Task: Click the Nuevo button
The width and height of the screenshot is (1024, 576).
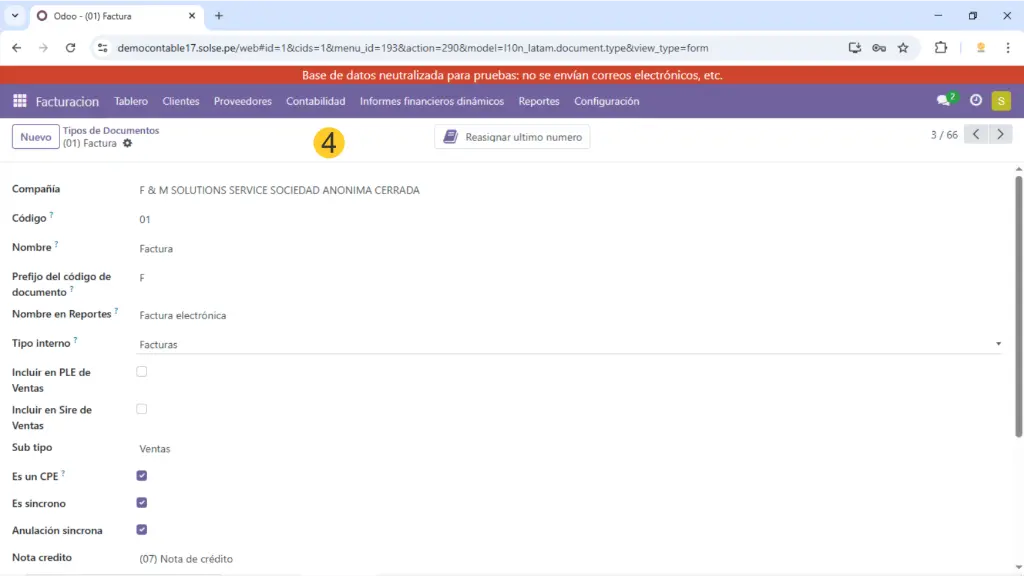Action: point(36,137)
